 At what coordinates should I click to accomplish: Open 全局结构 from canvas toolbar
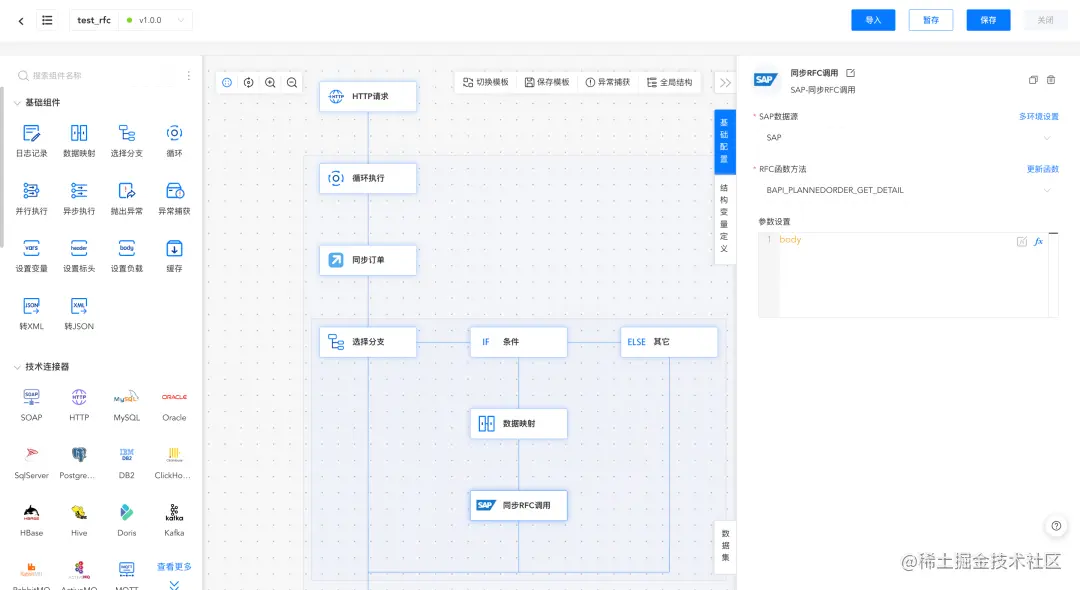coord(669,83)
